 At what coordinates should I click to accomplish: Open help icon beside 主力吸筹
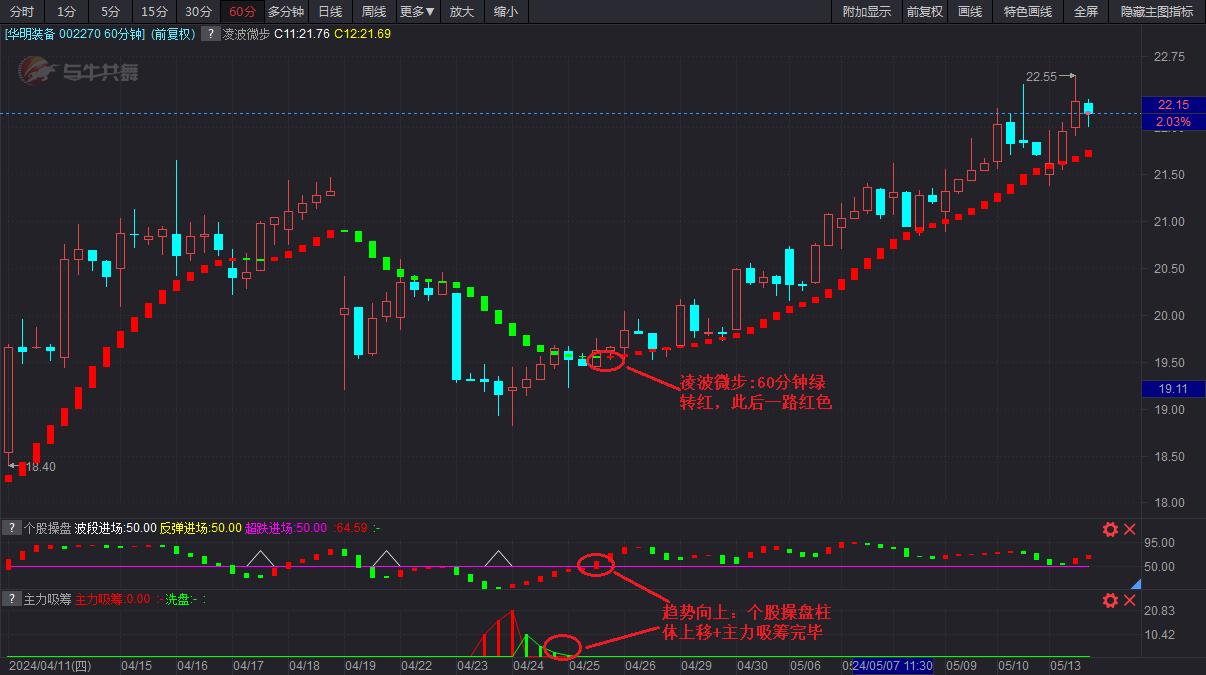tap(11, 600)
